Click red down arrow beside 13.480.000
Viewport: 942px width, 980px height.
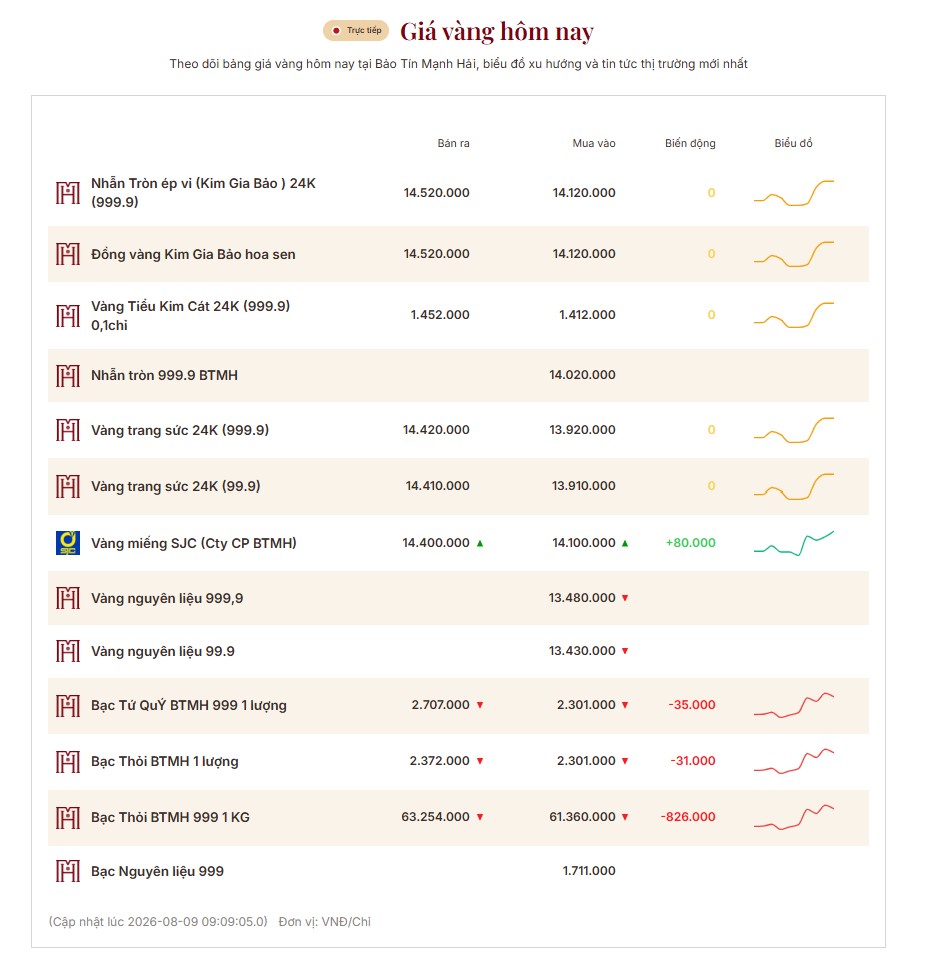point(624,598)
